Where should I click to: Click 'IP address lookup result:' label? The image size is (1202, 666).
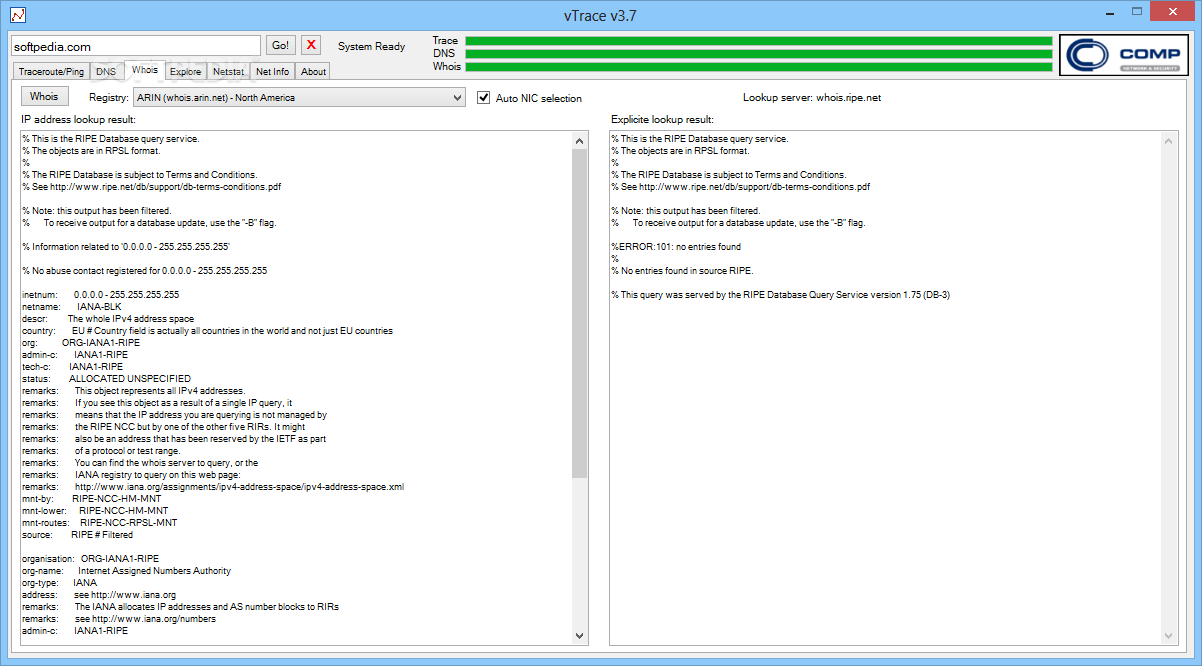[79, 119]
